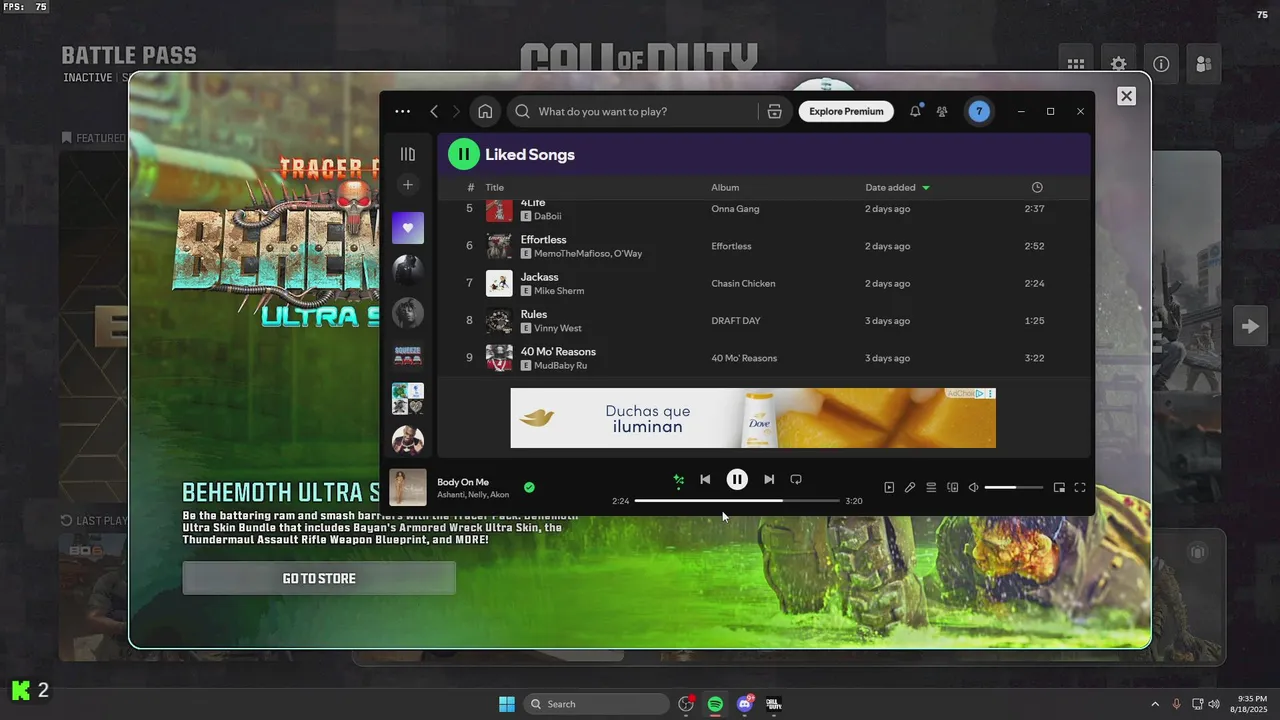Click the Dove advertisement banner
The width and height of the screenshot is (1280, 720).
point(753,418)
